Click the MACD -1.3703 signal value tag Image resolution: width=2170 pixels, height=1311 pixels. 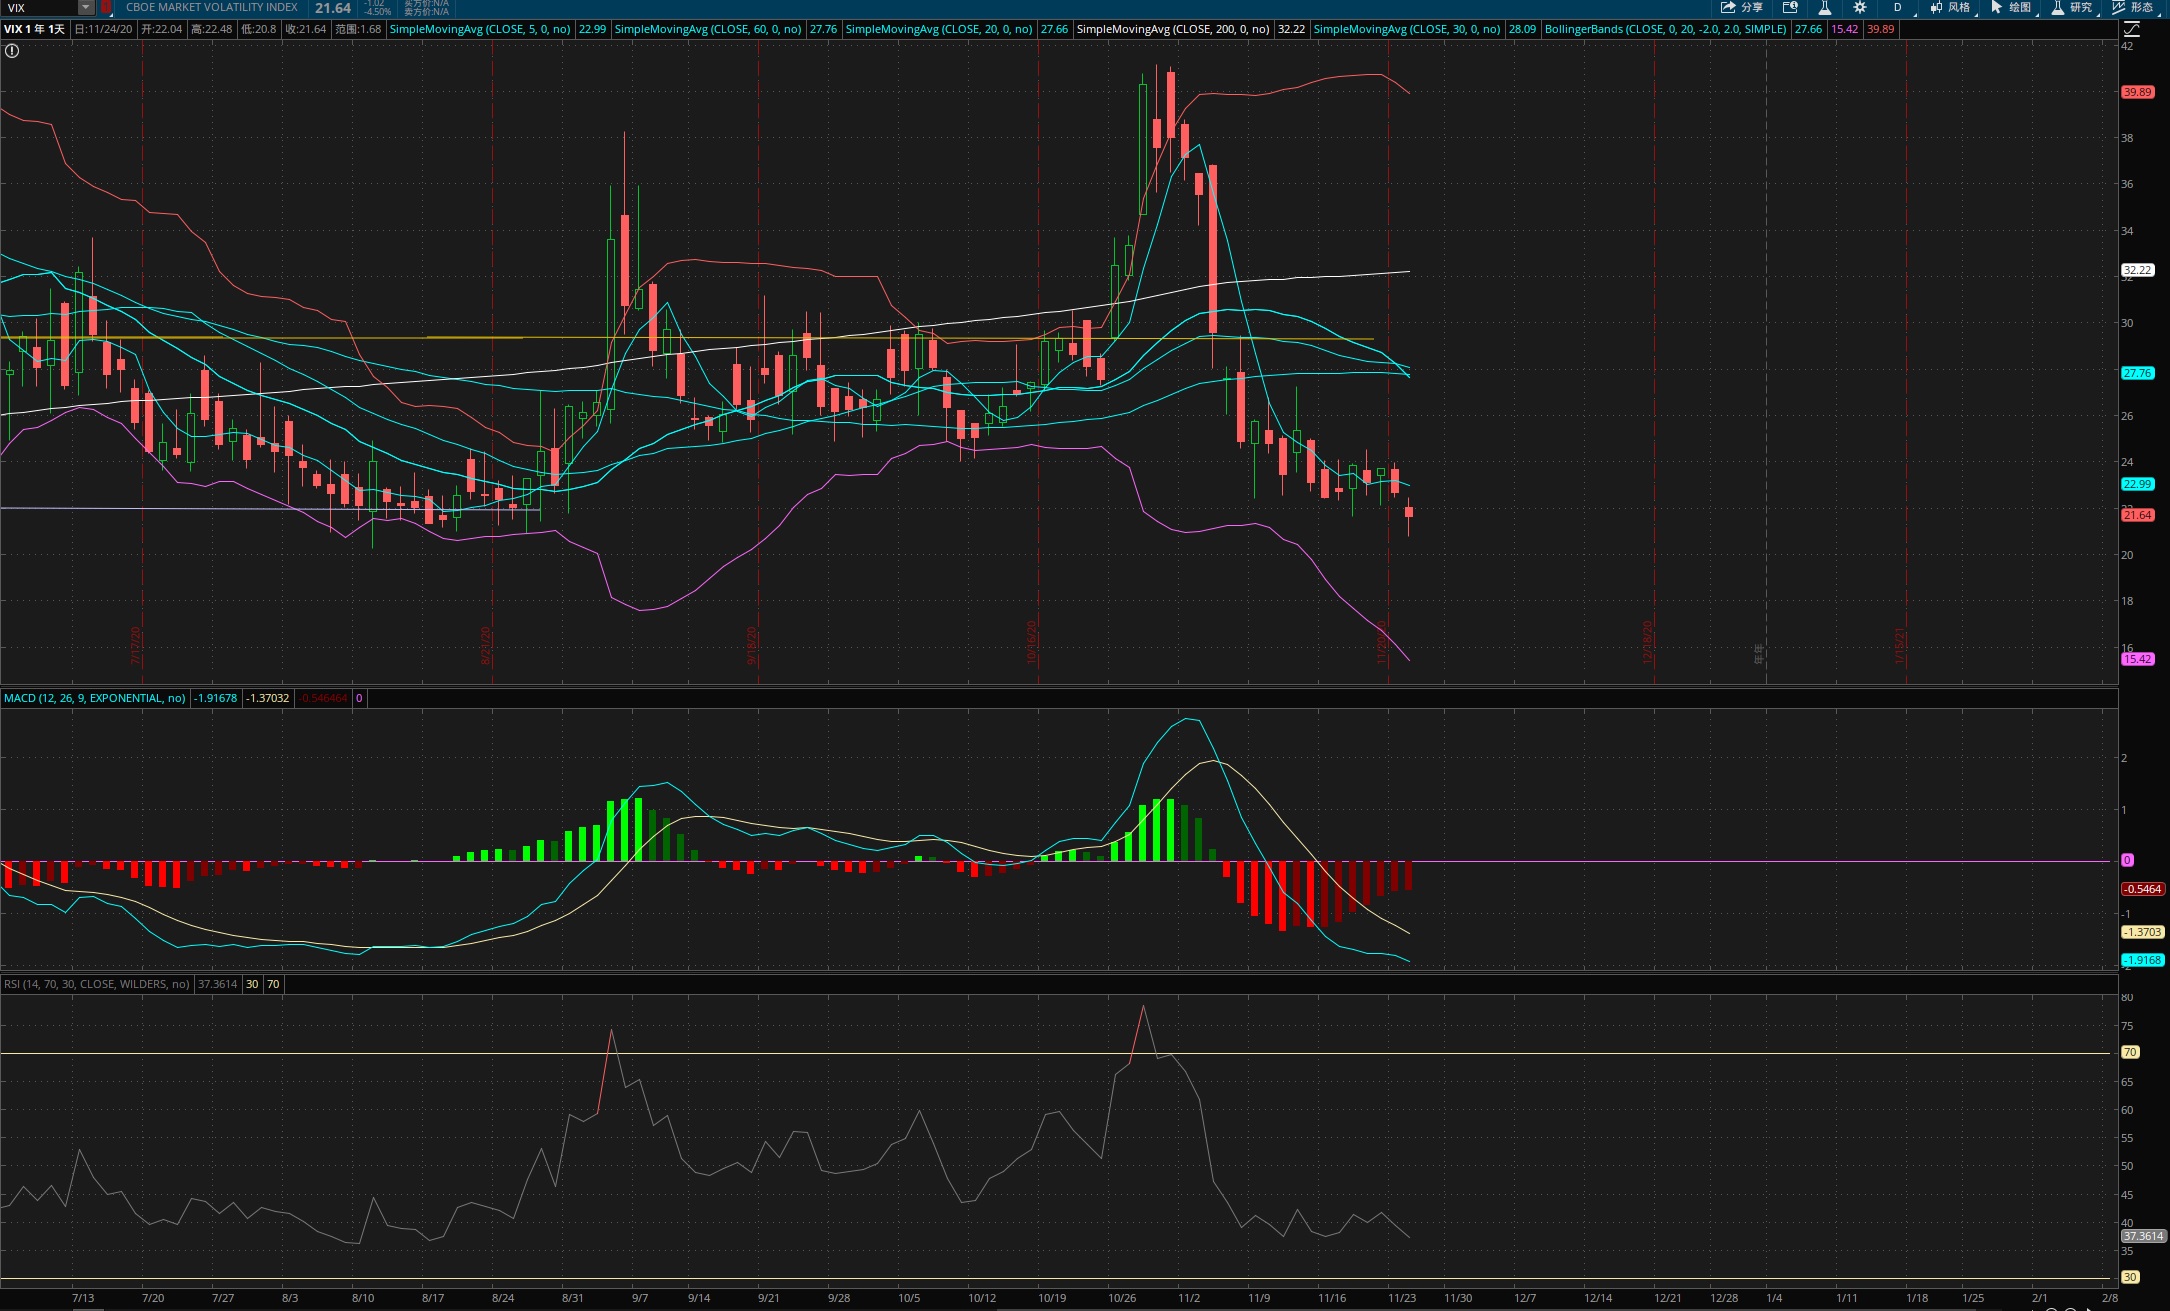pos(2143,932)
